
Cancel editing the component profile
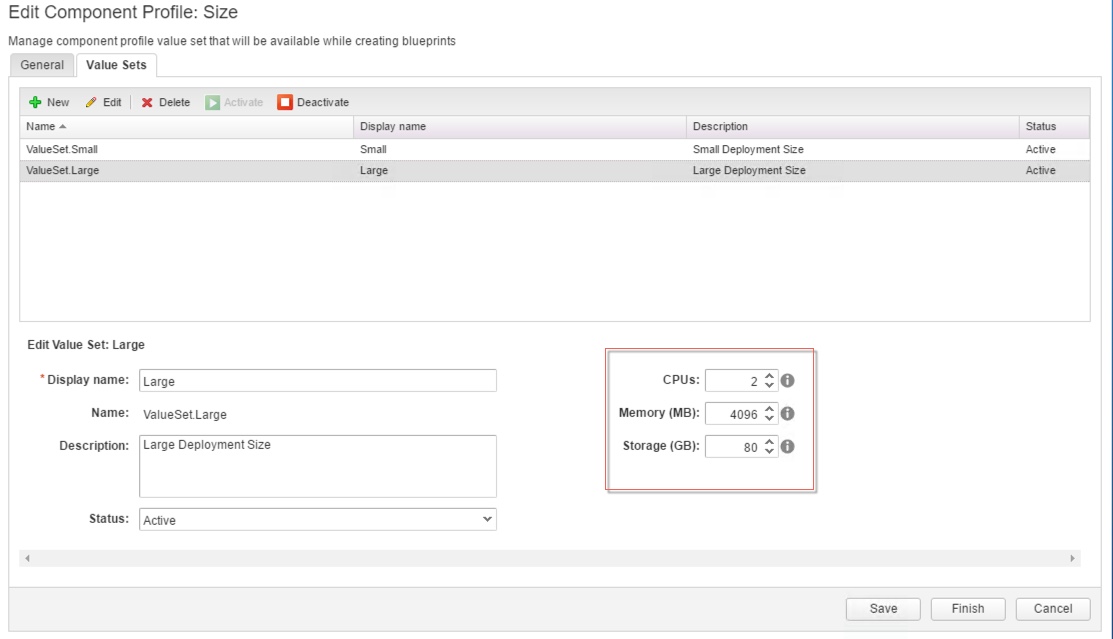(x=1052, y=608)
